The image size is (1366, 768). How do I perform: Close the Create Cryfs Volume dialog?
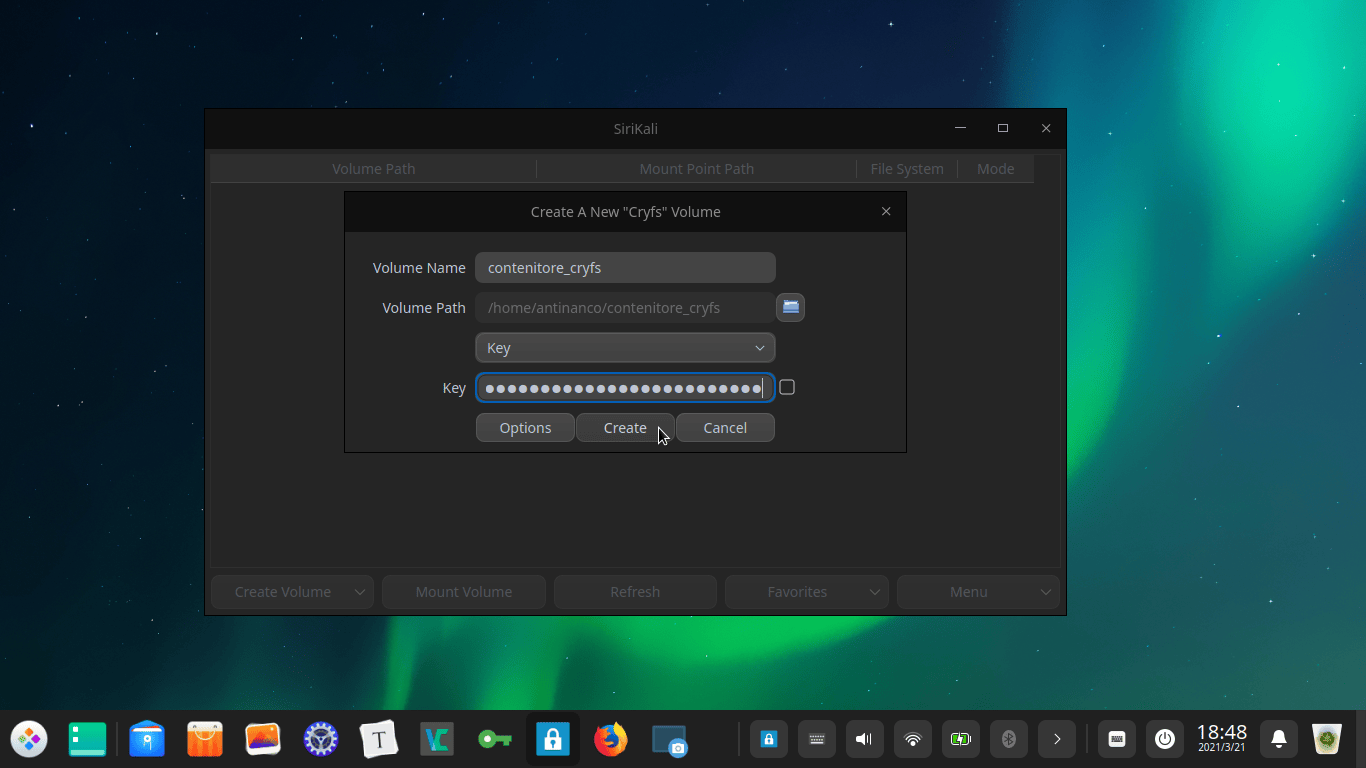click(886, 211)
